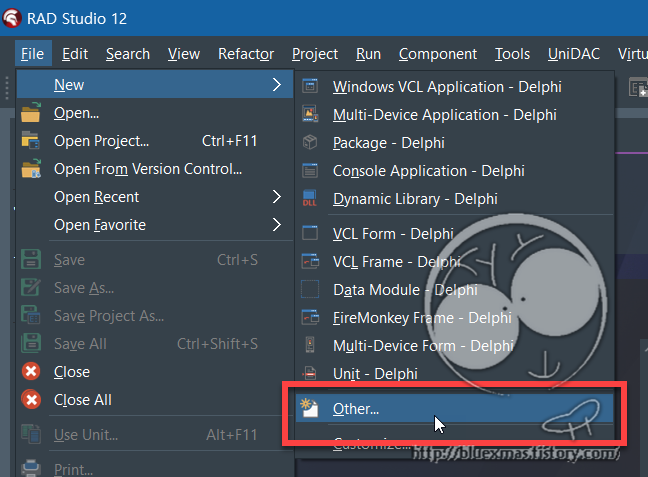Select Other... in New submenu
Viewport: 648px width, 477px height.
point(455,408)
